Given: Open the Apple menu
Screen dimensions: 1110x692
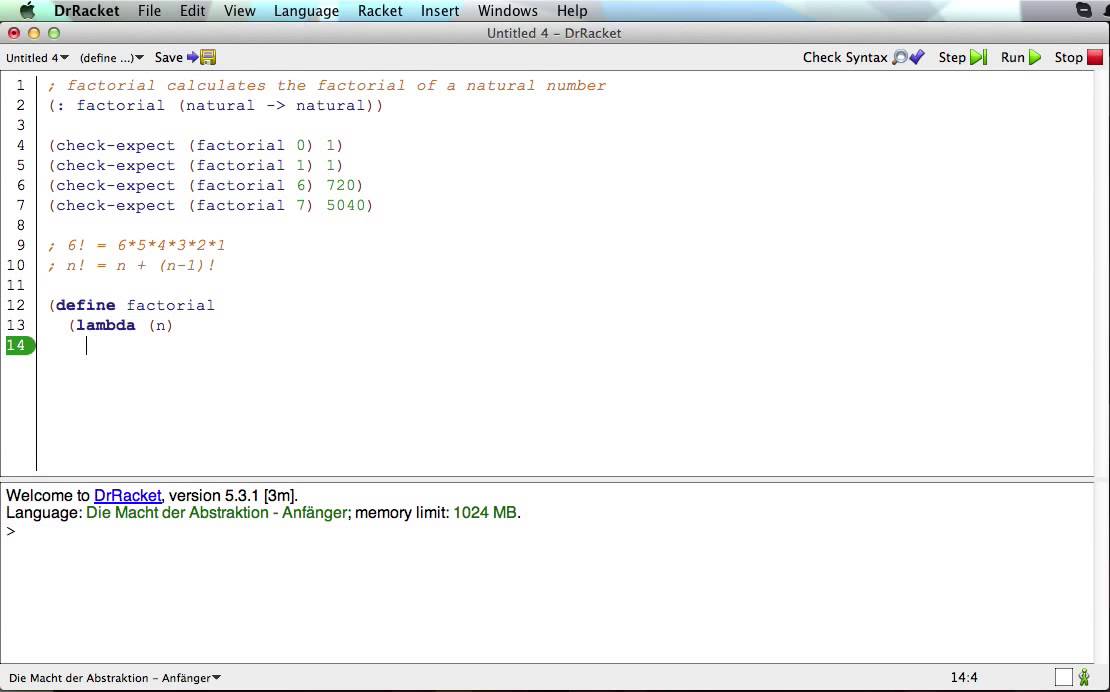Looking at the screenshot, I should (27, 11).
